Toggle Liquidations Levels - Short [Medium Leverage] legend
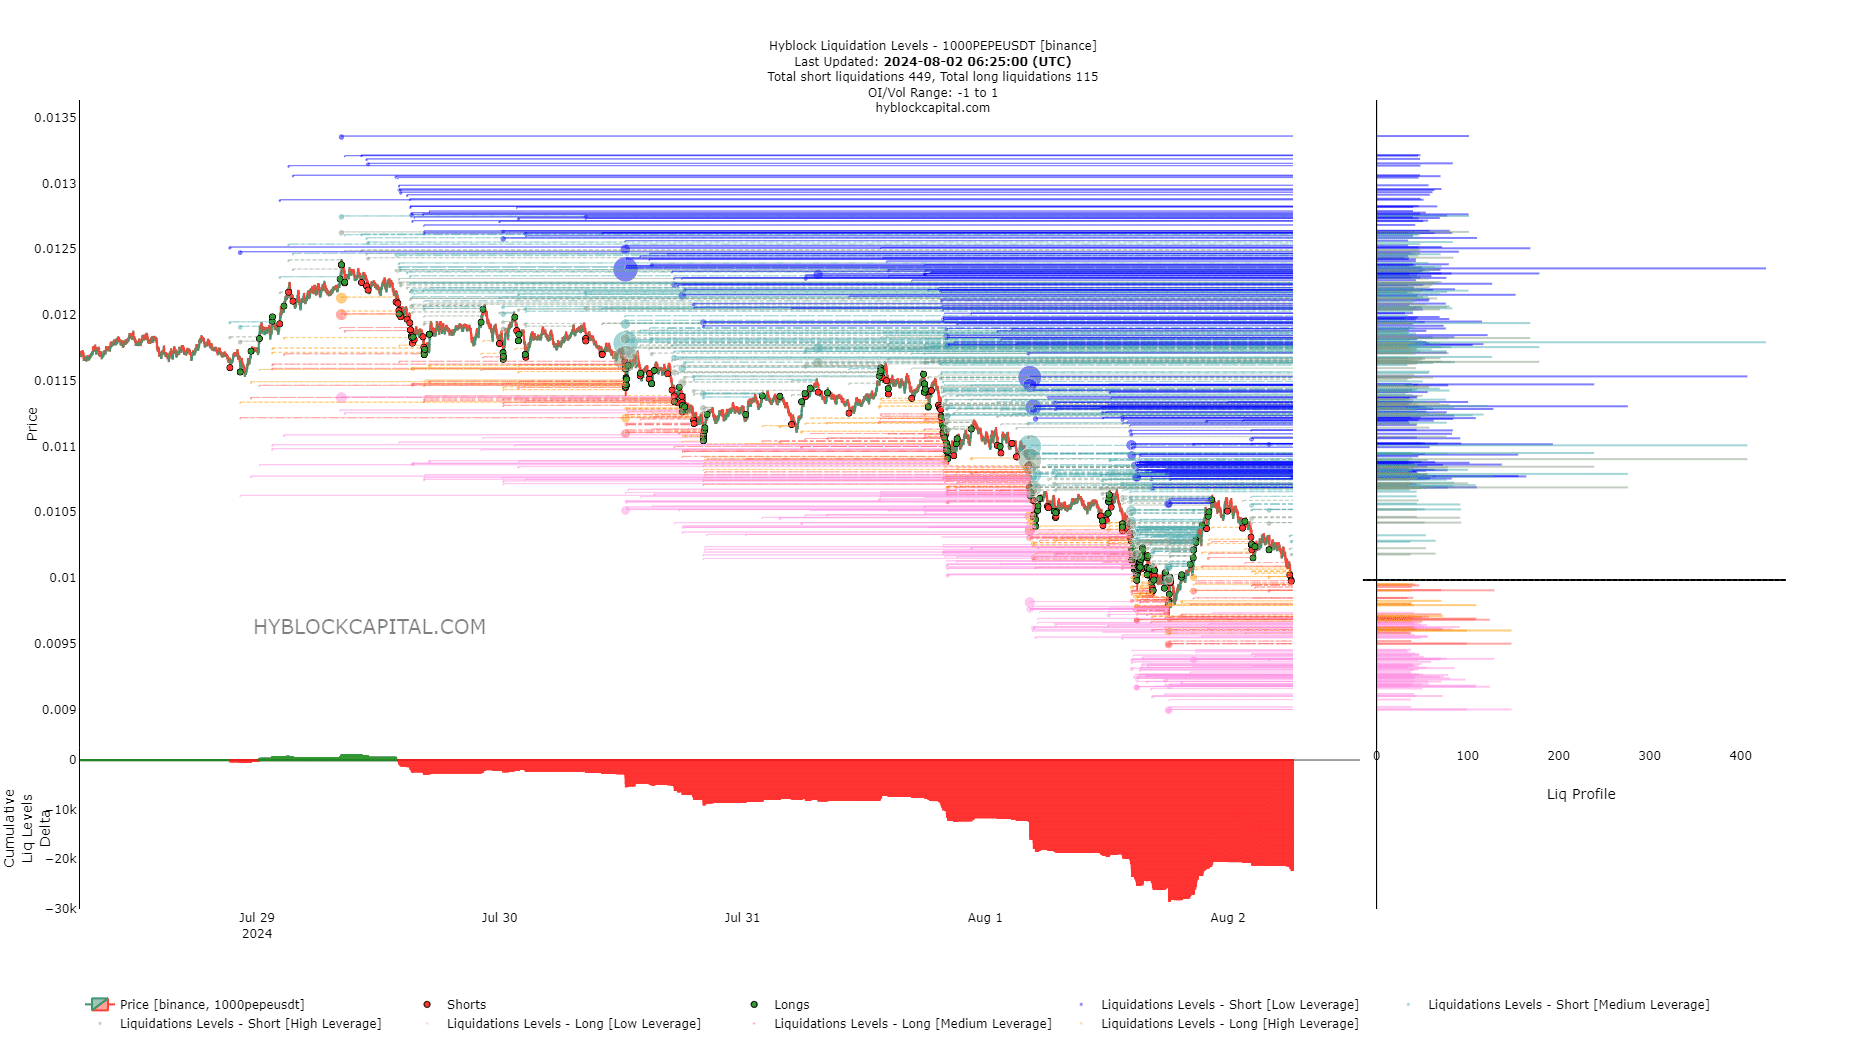This screenshot has width=1866, height=1050. [1557, 1004]
